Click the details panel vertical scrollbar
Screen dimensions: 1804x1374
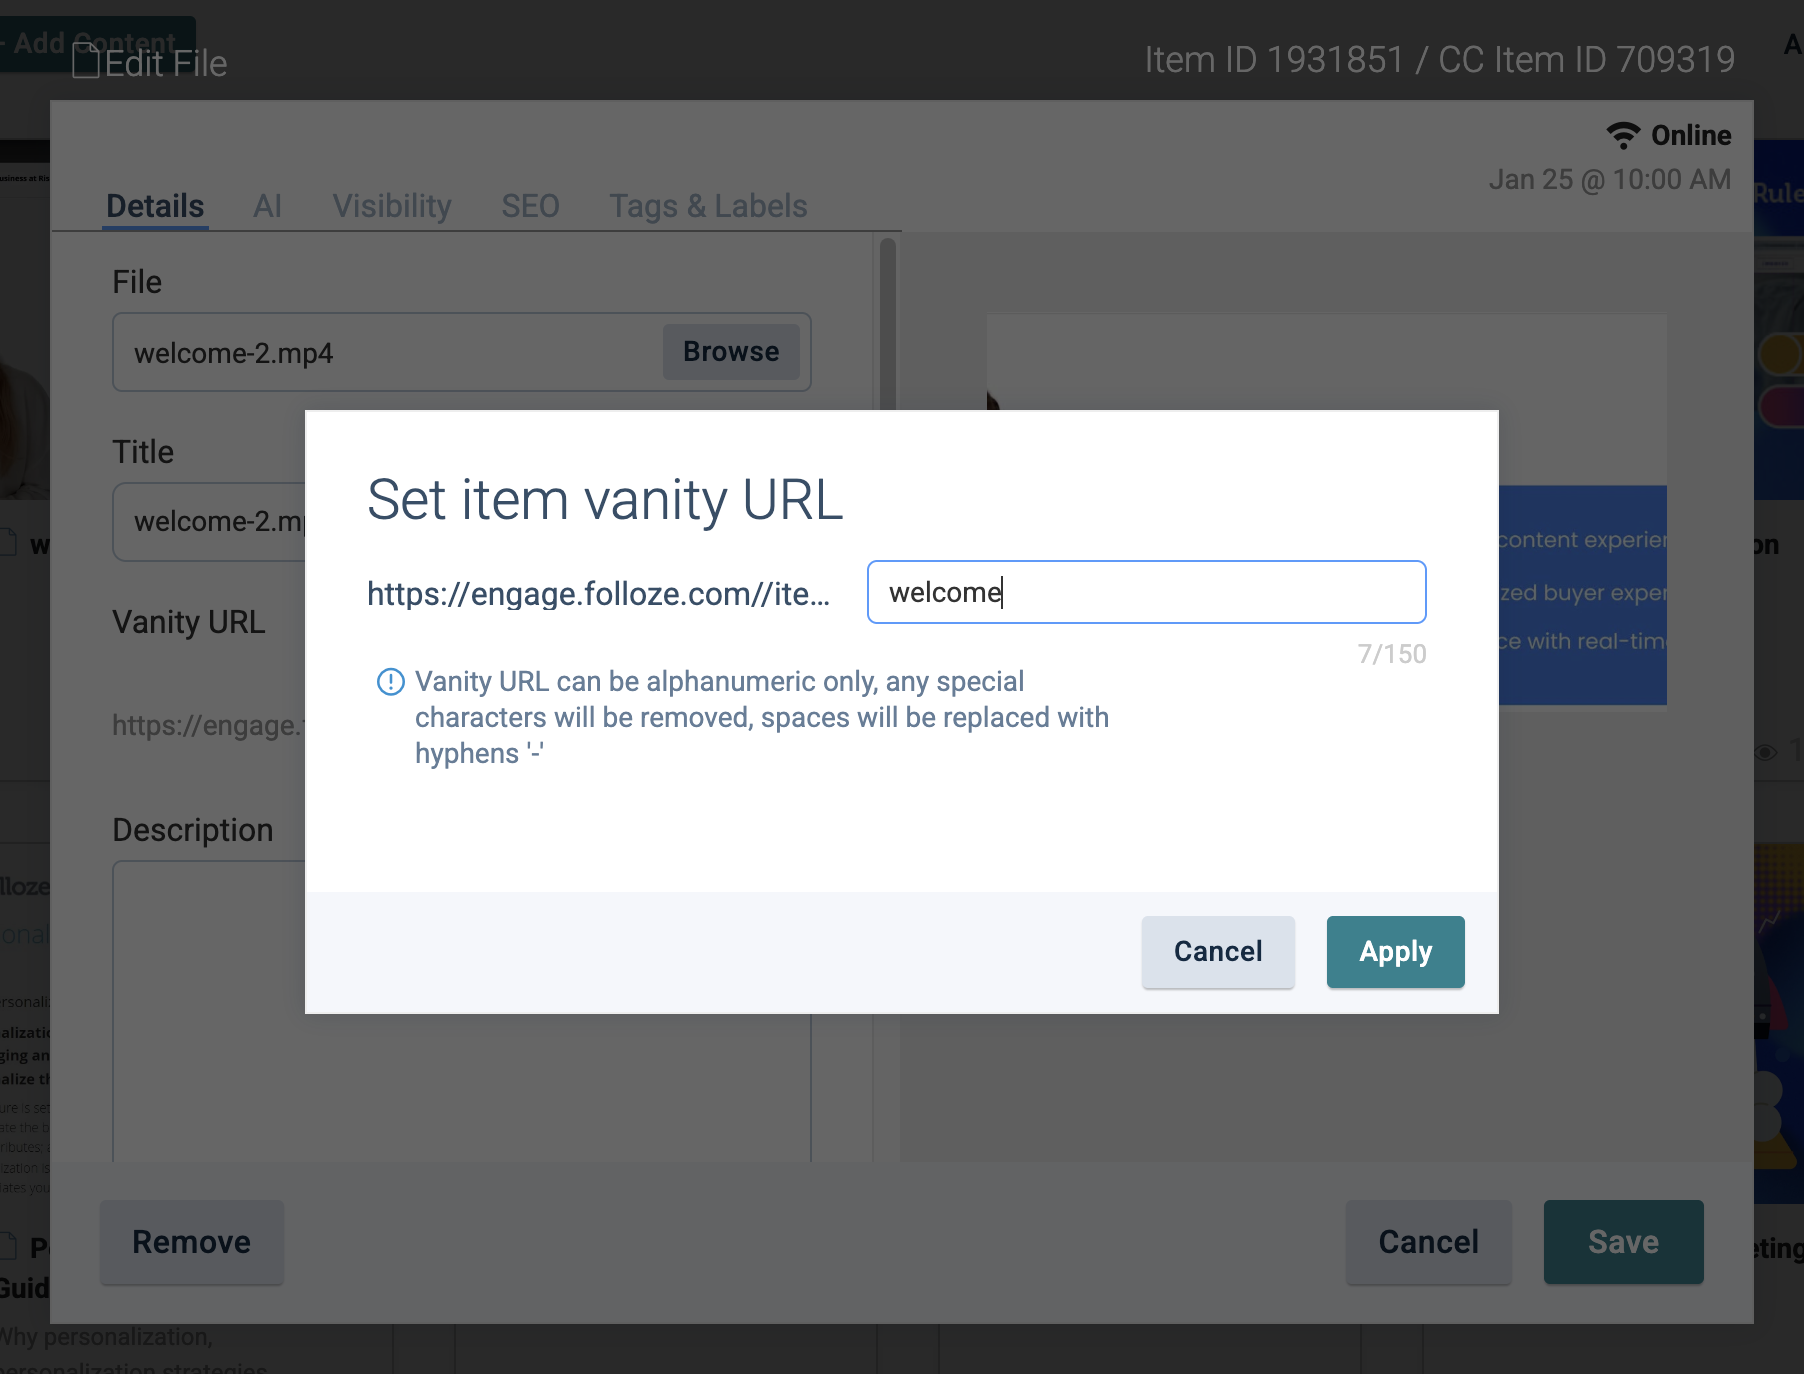[x=887, y=320]
